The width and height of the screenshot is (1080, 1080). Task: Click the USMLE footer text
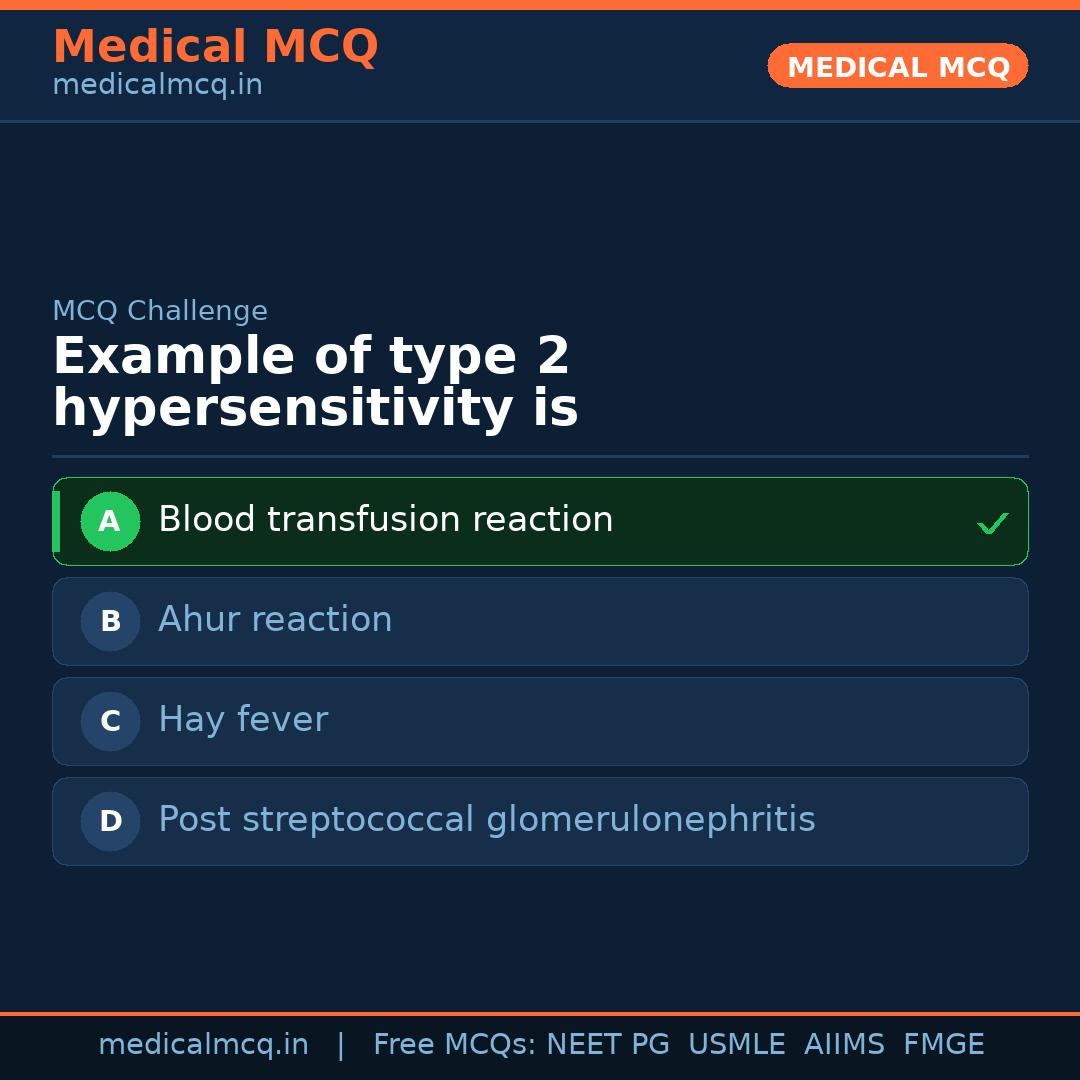(x=736, y=1045)
